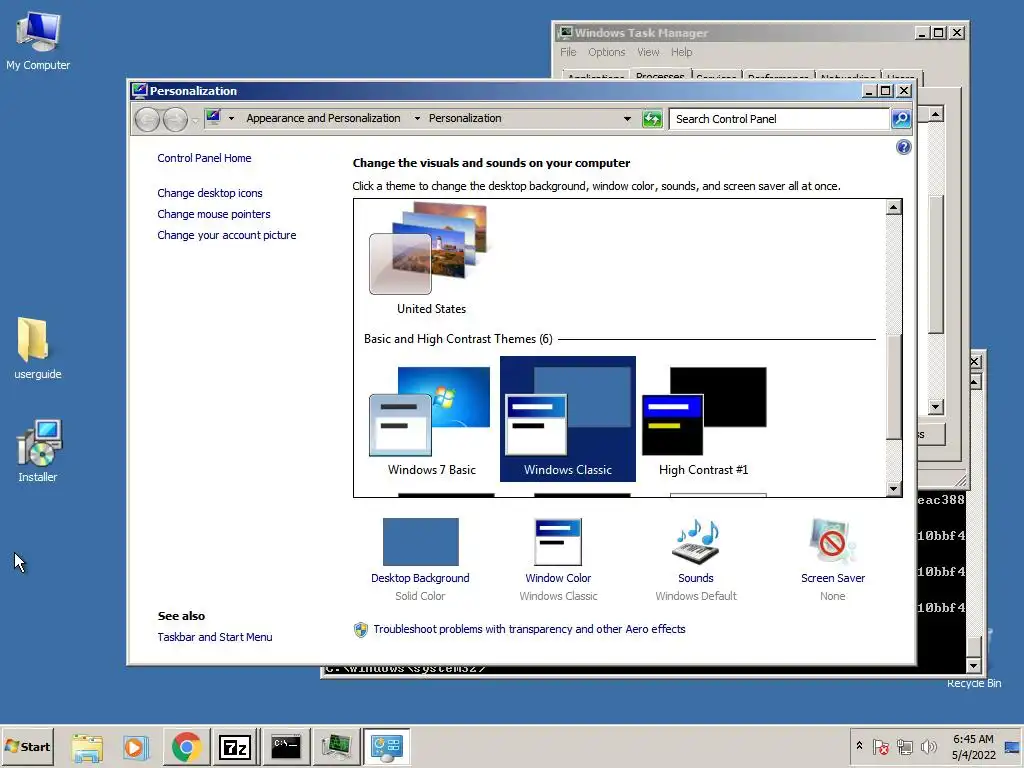Open the Desktop Background solid color icon

[421, 542]
